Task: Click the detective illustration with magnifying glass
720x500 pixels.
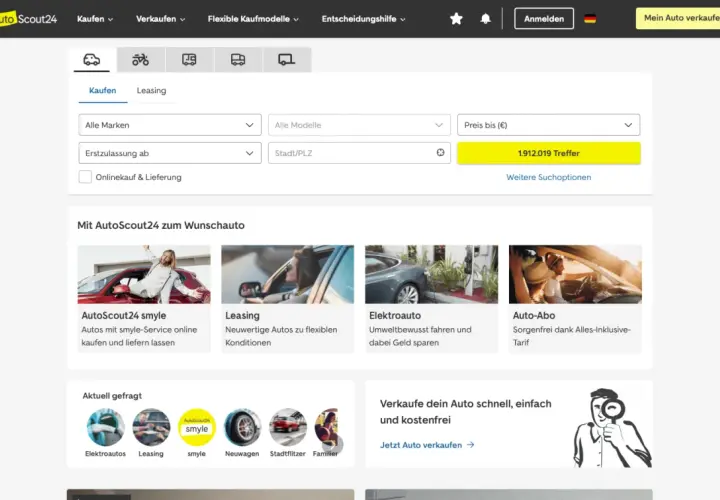Action: tap(612, 428)
